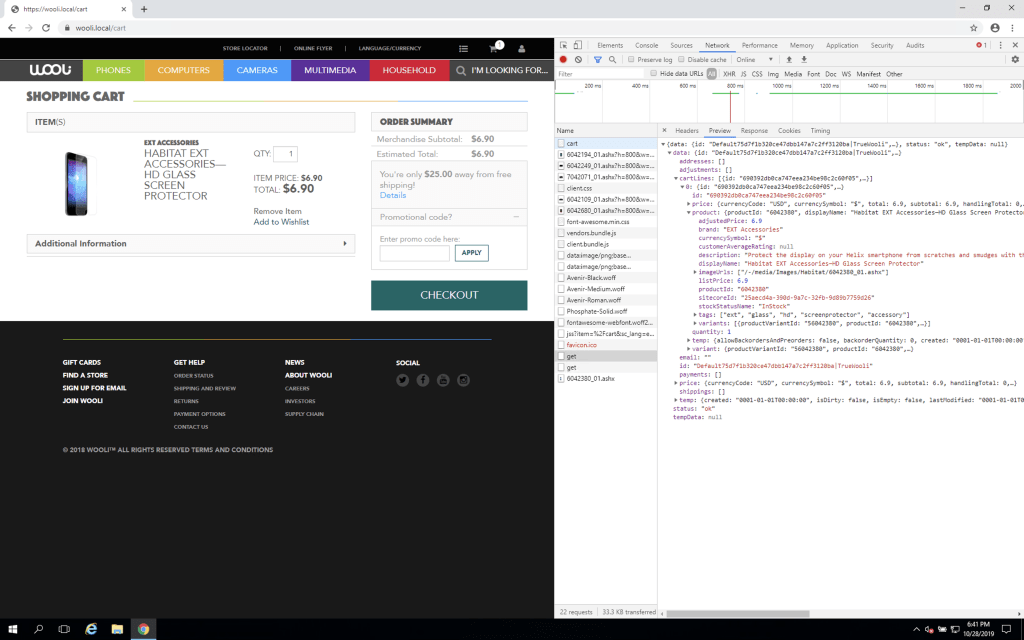
Task: Open DevTools settings gear
Action: point(1014,60)
